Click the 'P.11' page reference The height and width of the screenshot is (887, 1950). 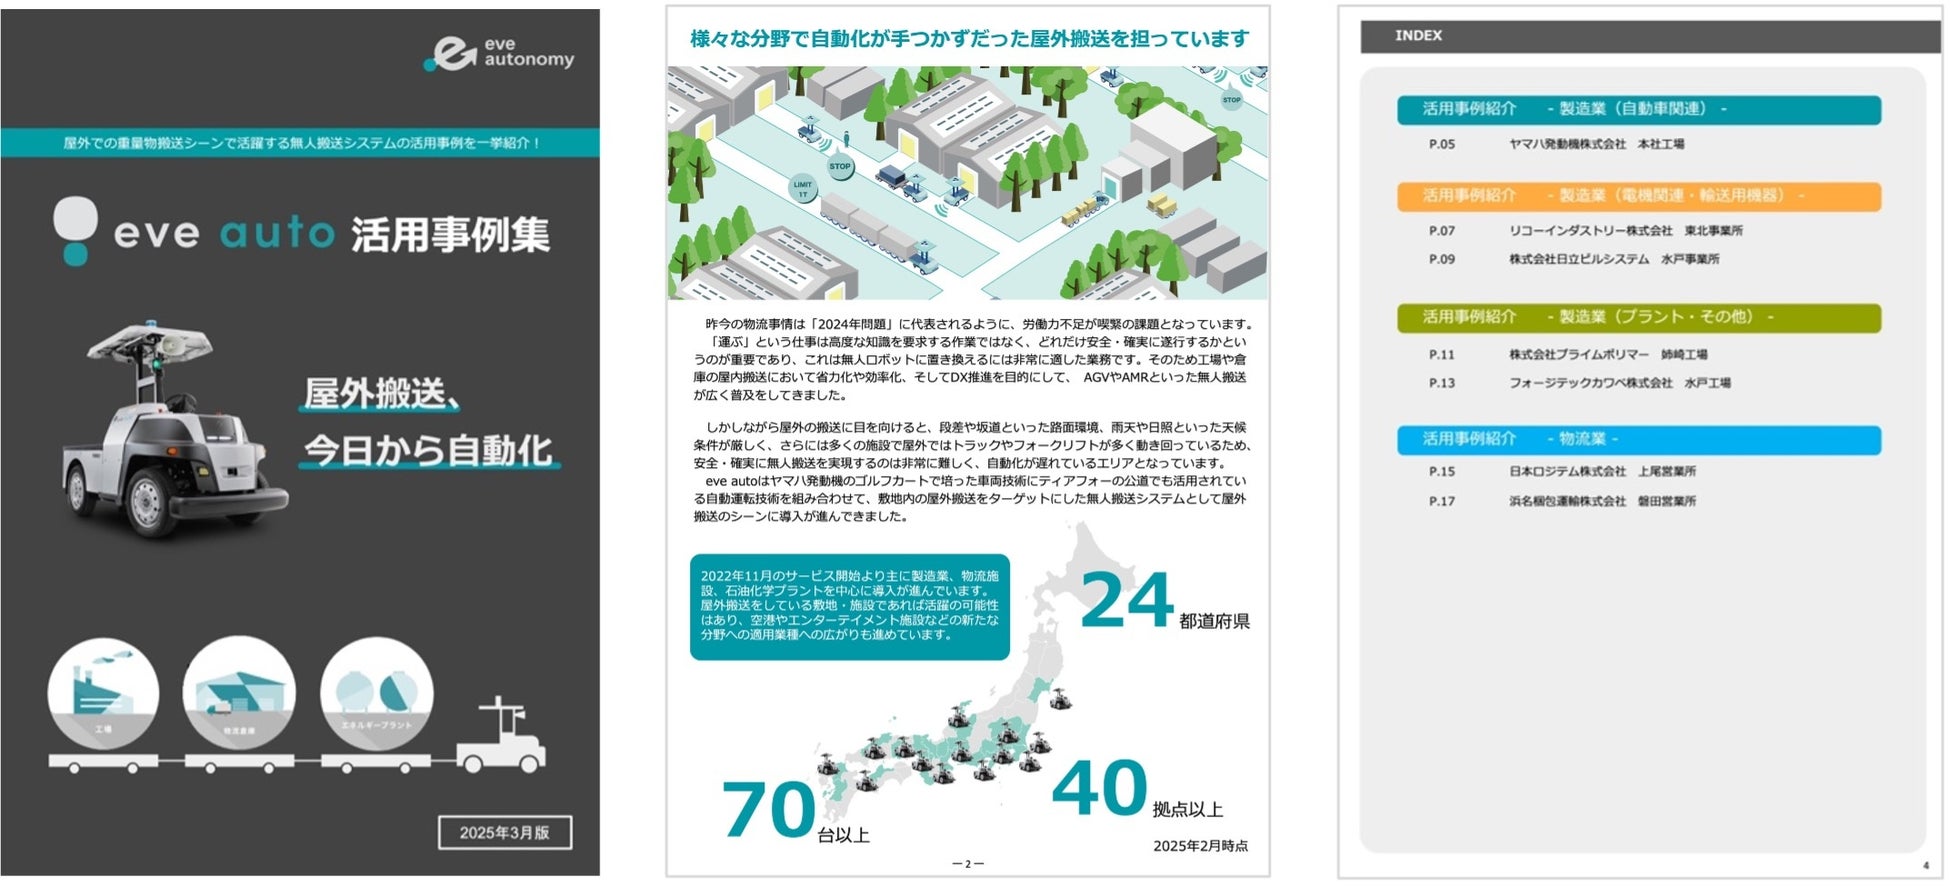click(x=1442, y=355)
